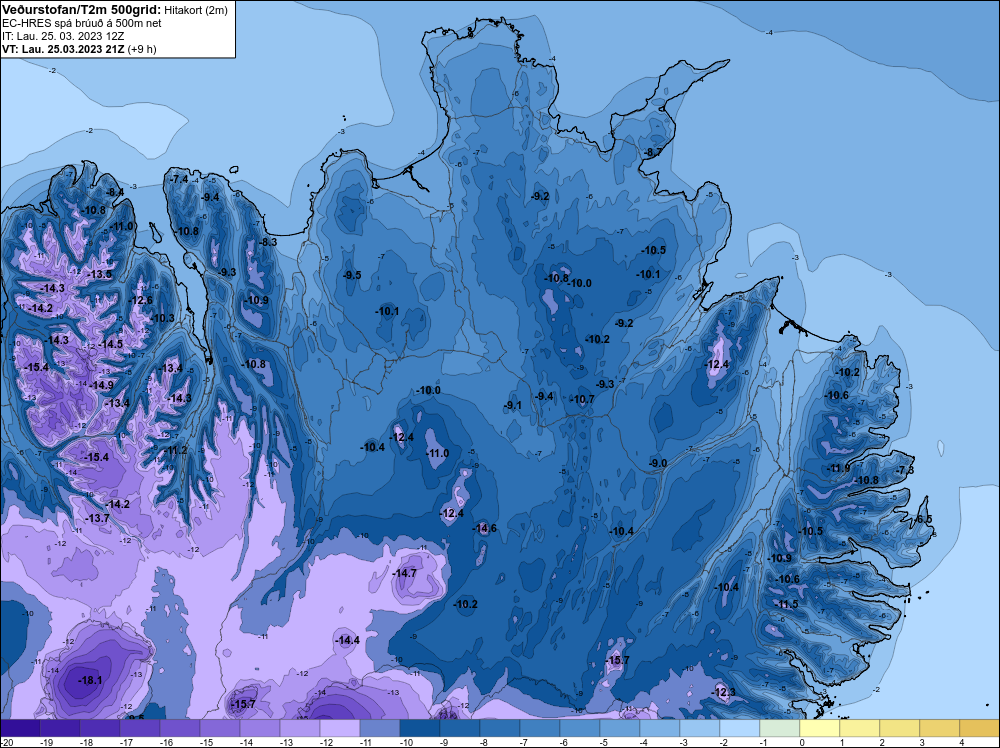This screenshot has width=1000, height=748.
Task: Click the -13.7 temperature label
Action: (x=96, y=519)
